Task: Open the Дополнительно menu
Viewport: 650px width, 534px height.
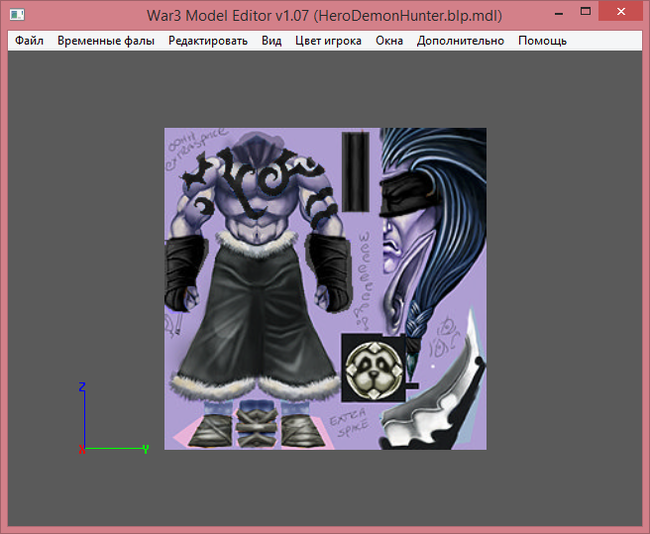Action: pyautogui.click(x=461, y=41)
